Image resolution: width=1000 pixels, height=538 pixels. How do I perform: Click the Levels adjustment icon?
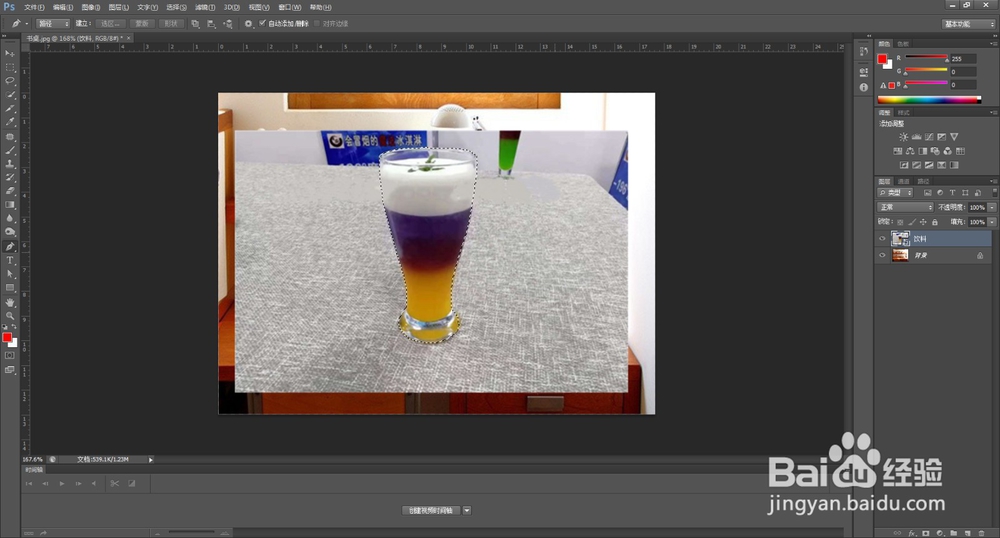pos(916,137)
